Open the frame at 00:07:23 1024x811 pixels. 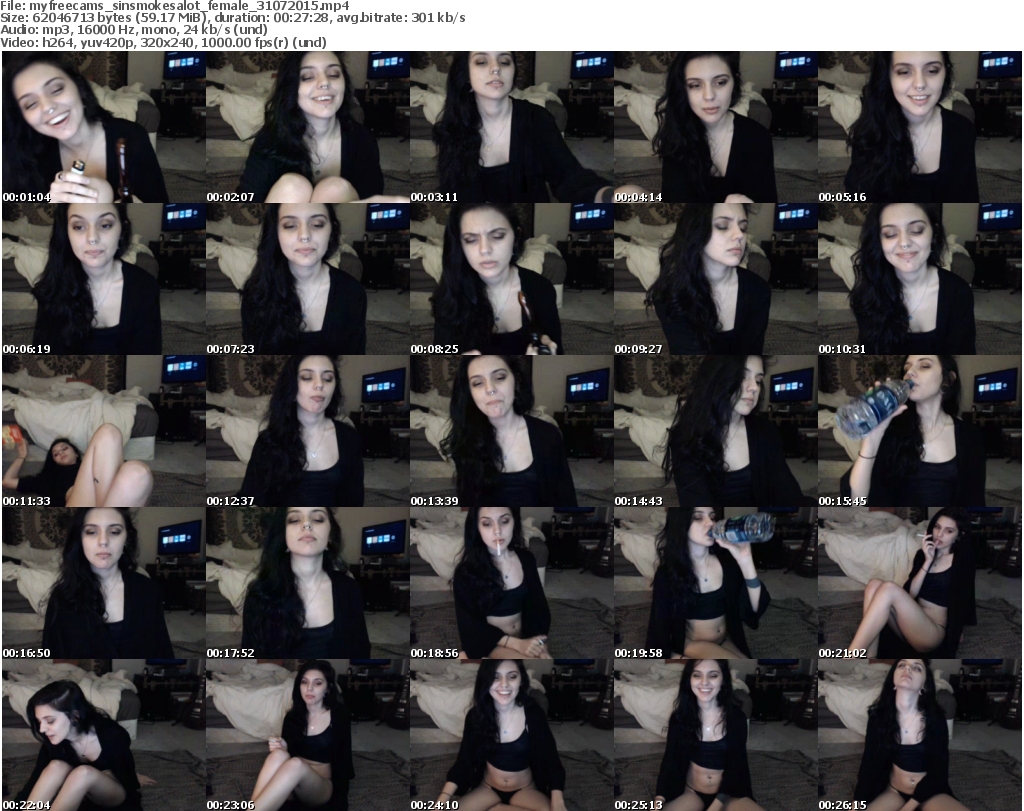(x=308, y=279)
